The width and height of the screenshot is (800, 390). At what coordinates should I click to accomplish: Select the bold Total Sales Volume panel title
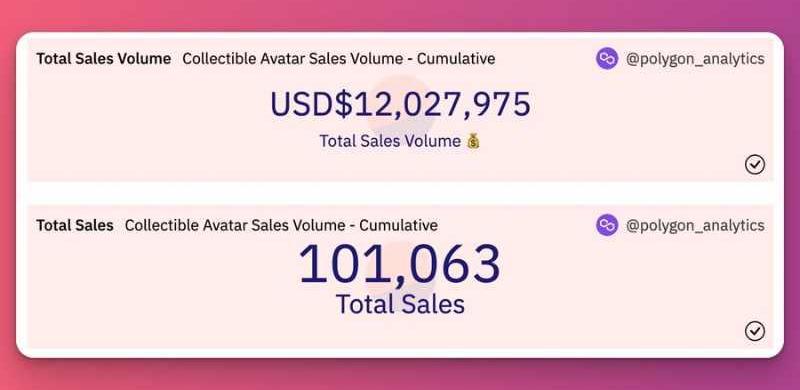[104, 59]
